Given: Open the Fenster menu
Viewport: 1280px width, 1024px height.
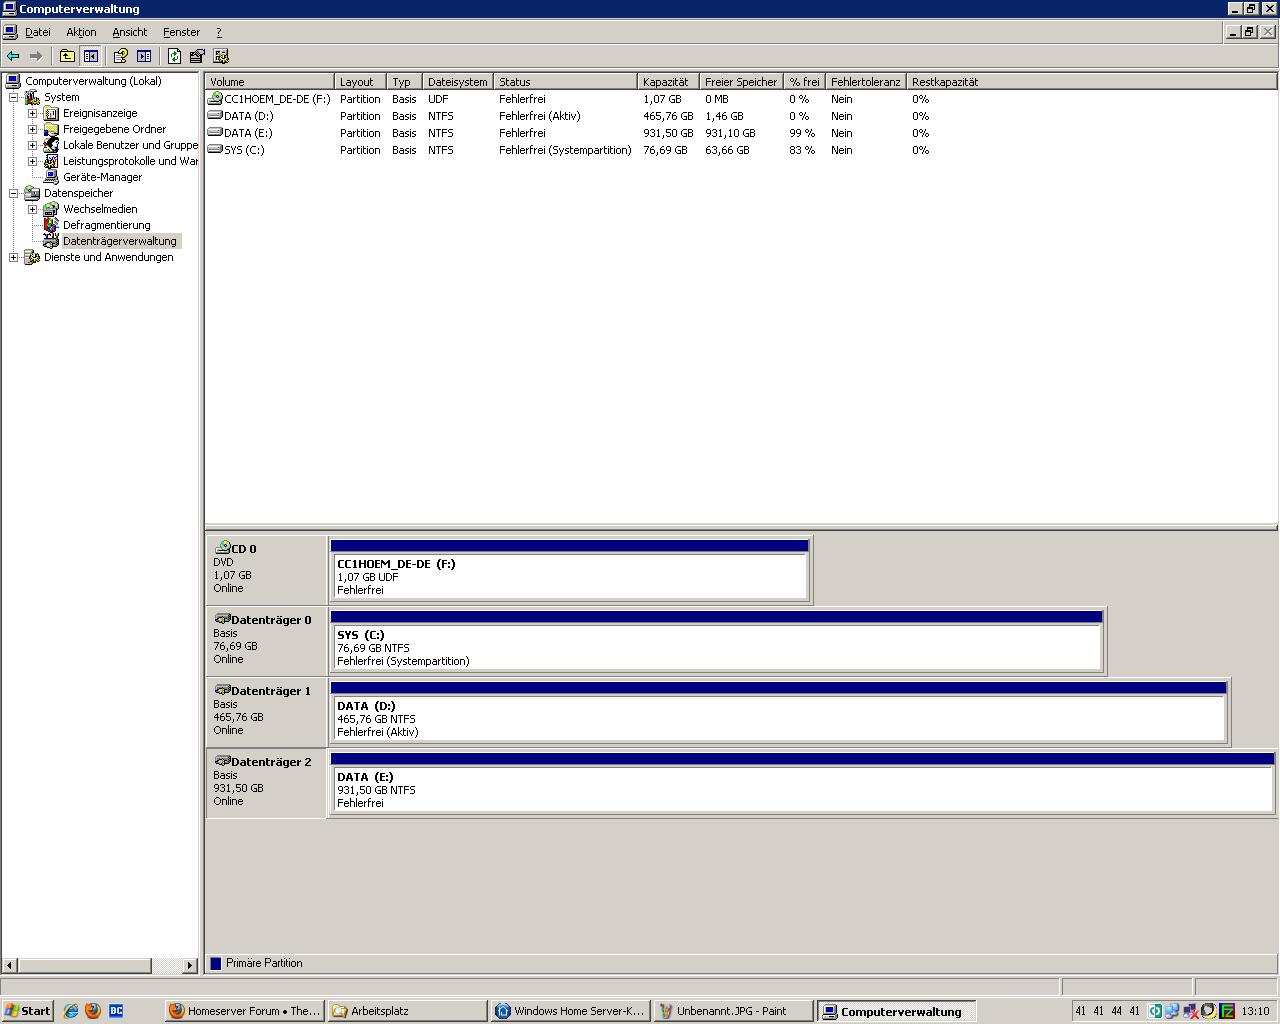Looking at the screenshot, I should click(182, 32).
